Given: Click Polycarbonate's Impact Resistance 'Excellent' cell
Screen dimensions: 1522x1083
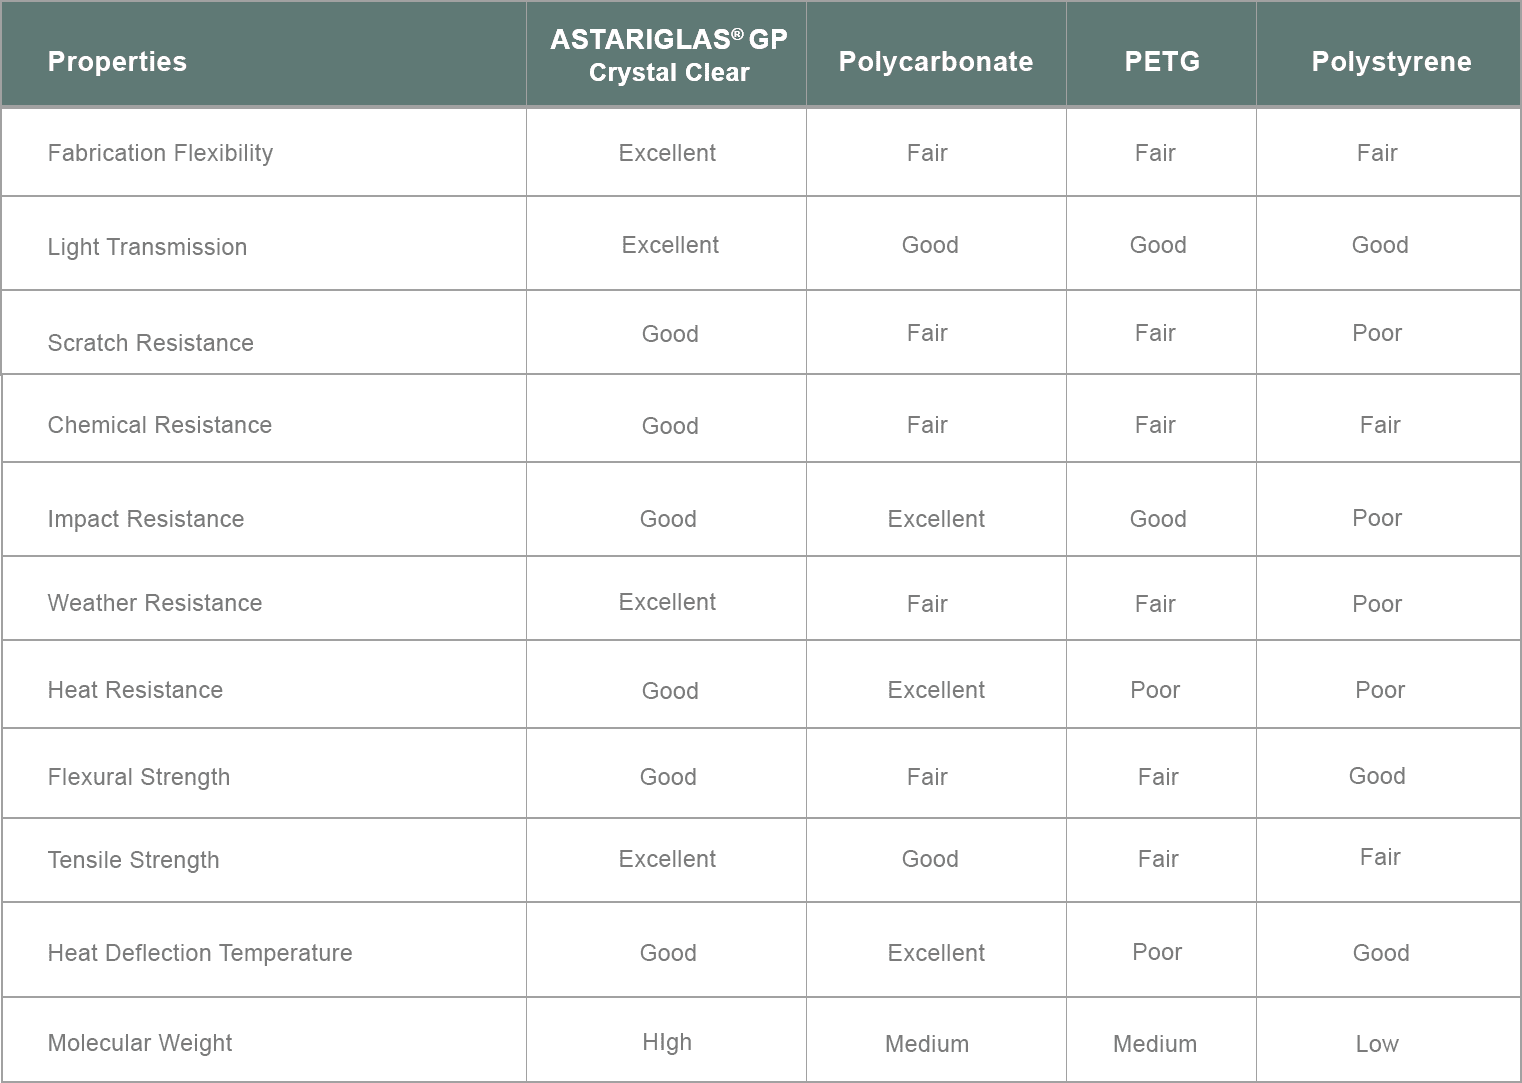Looking at the screenshot, I should tap(936, 519).
